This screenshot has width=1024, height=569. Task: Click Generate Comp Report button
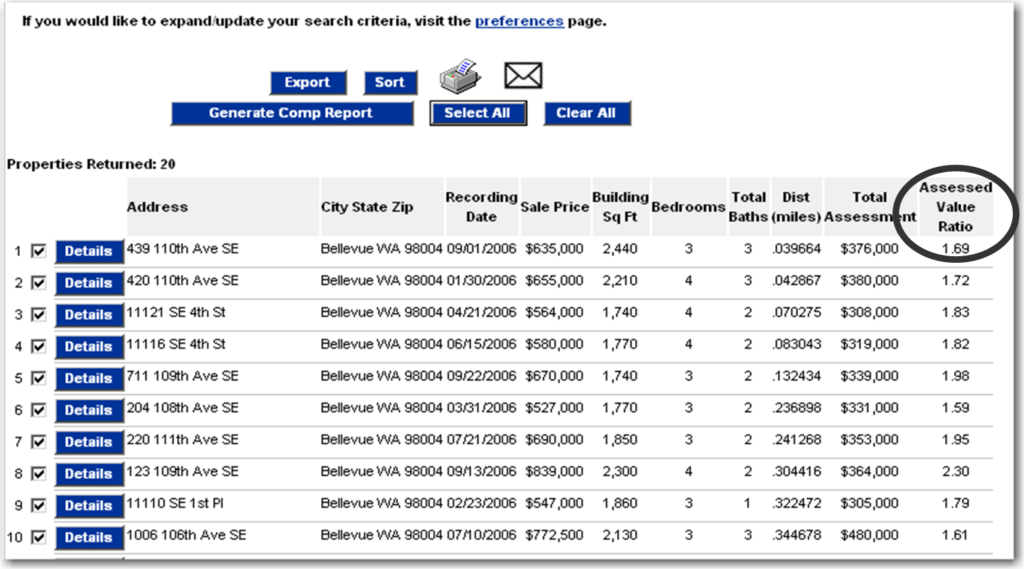point(291,114)
